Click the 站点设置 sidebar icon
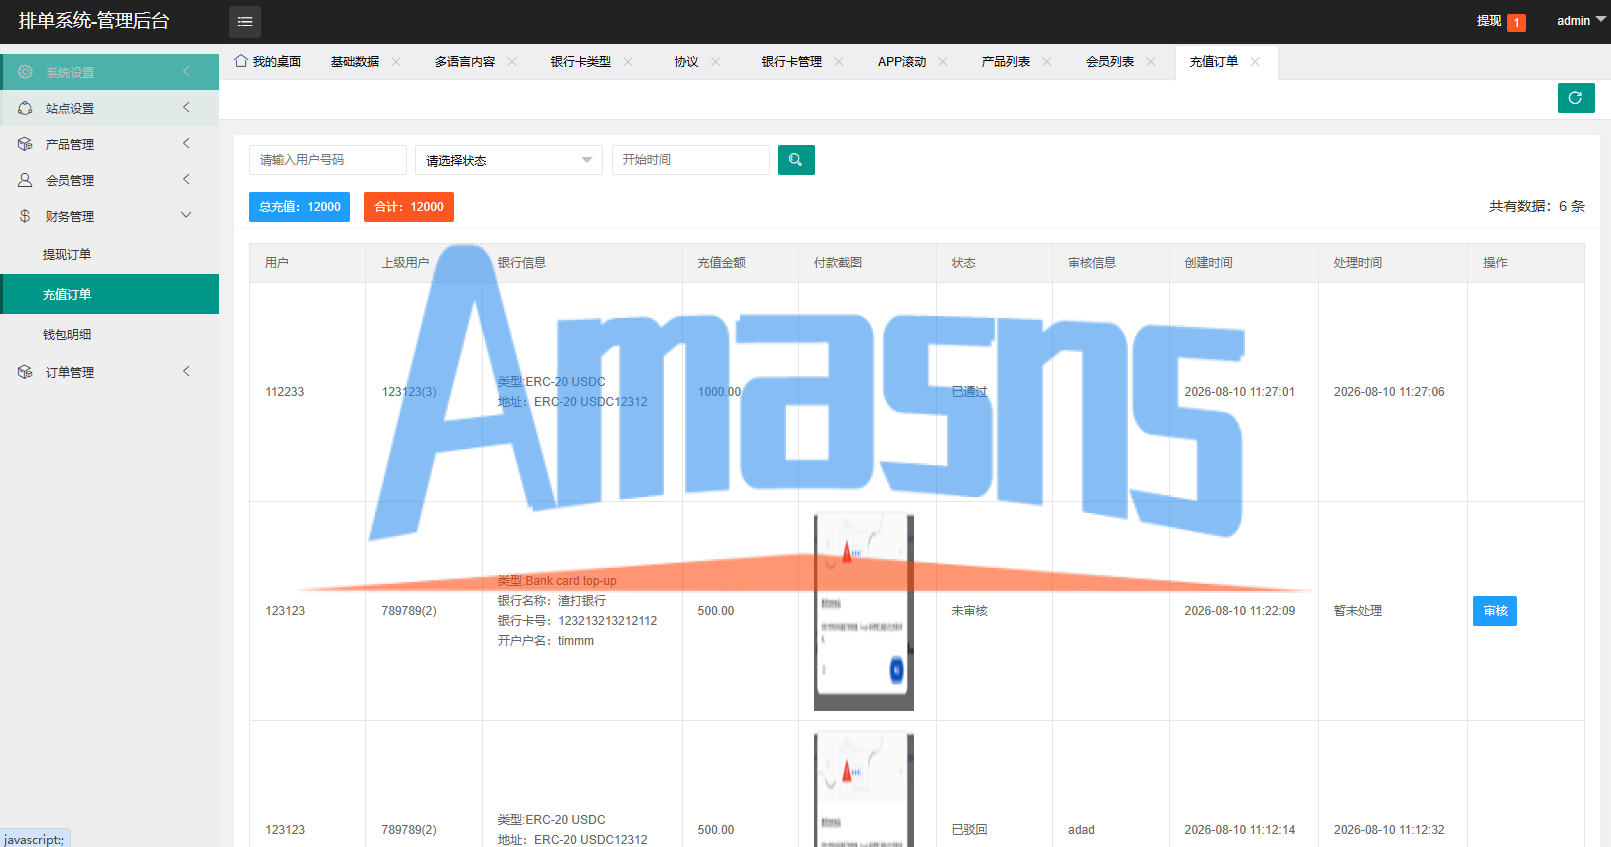 pyautogui.click(x=25, y=108)
